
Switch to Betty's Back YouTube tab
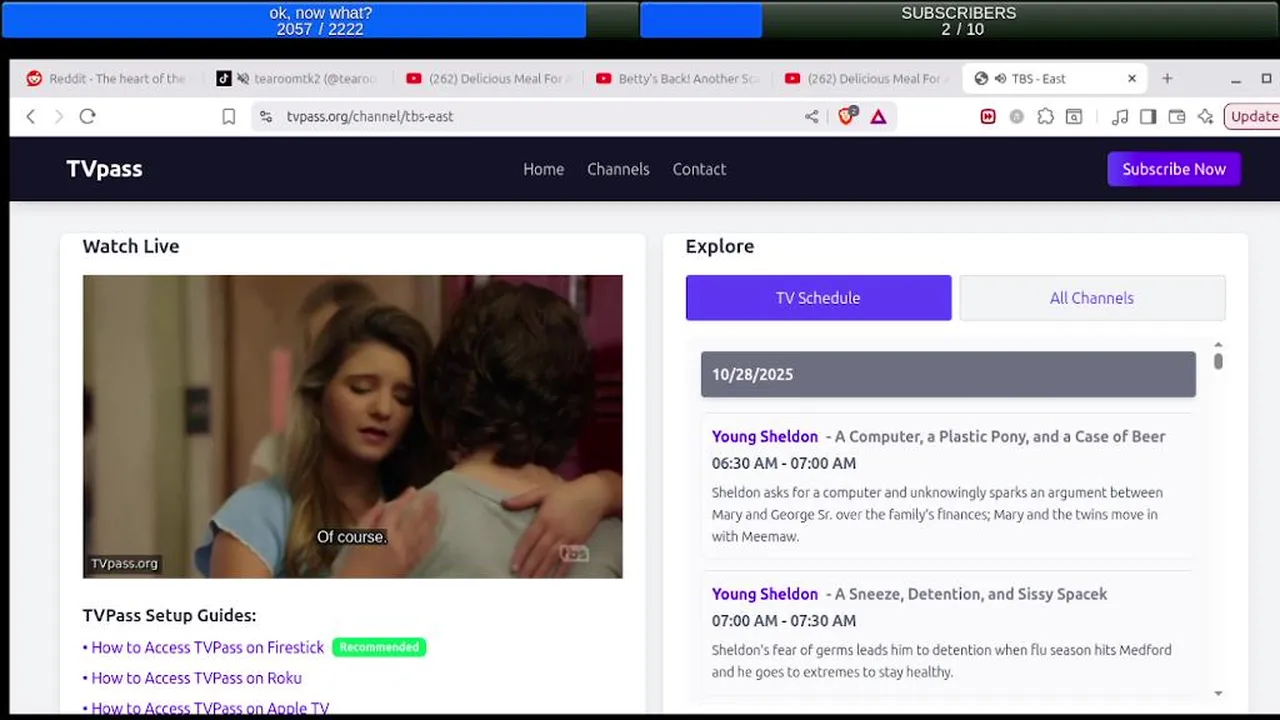(677, 79)
